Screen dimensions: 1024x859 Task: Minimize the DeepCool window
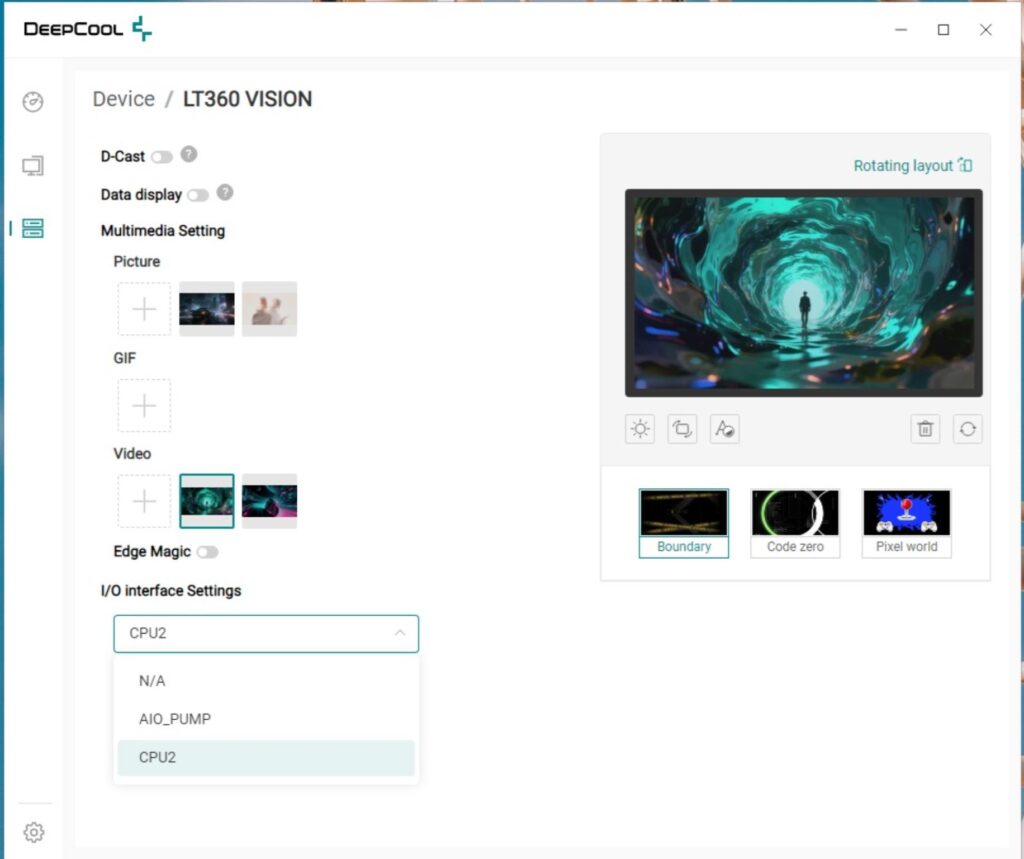[901, 30]
